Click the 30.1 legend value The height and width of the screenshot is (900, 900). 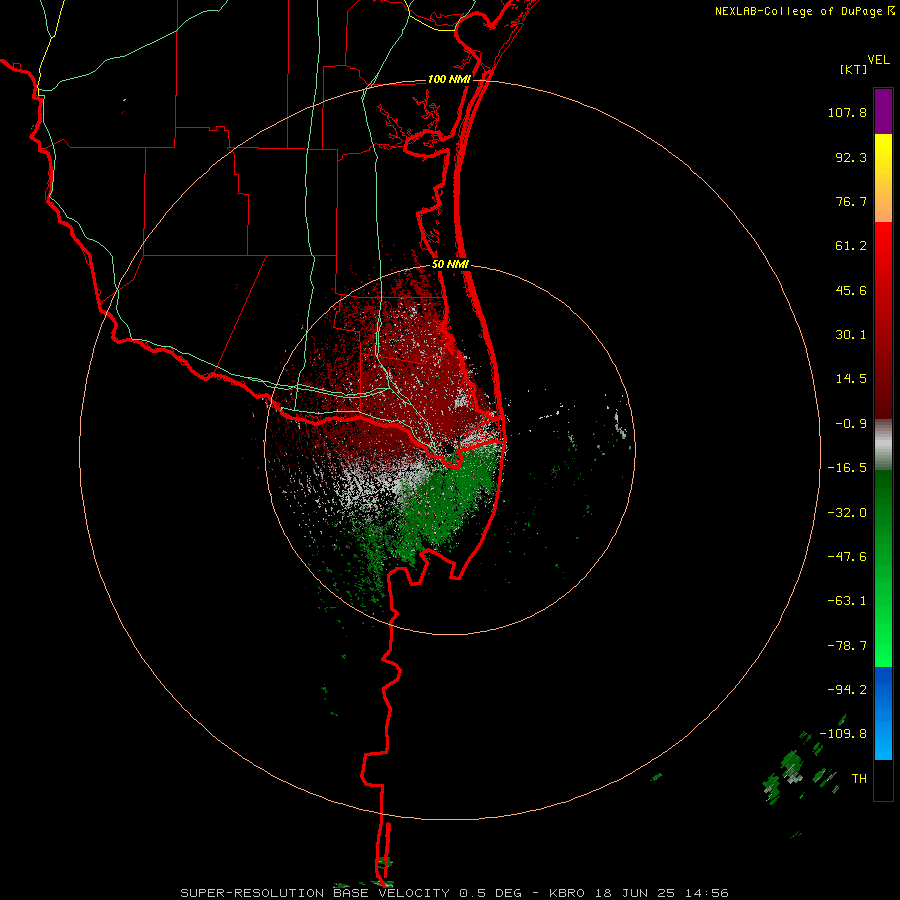851,335
